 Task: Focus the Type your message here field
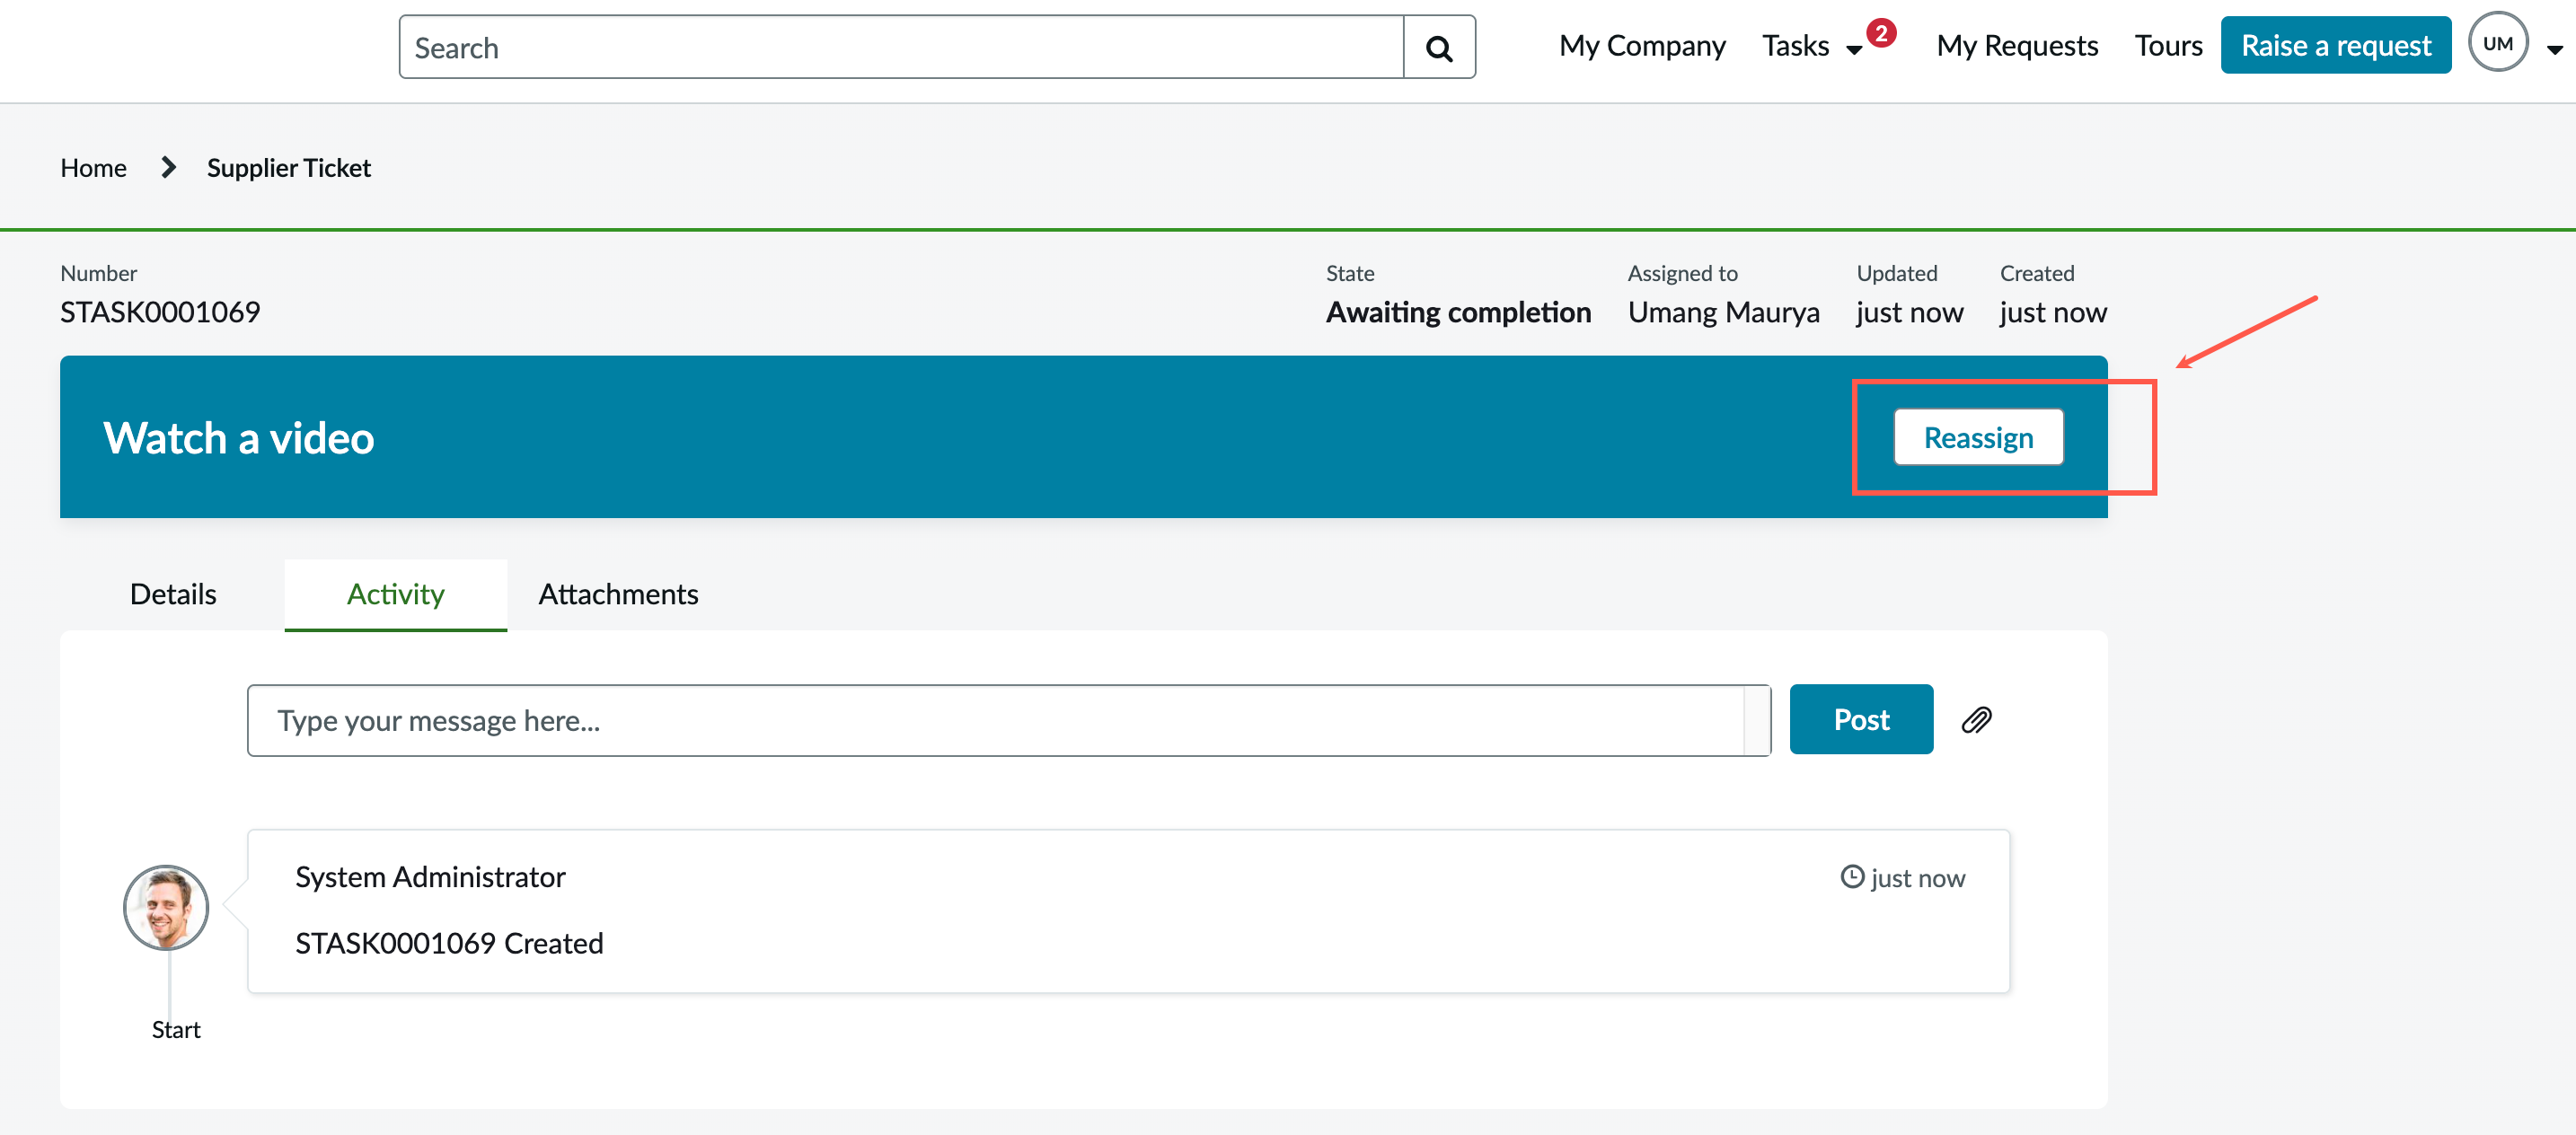(1008, 720)
